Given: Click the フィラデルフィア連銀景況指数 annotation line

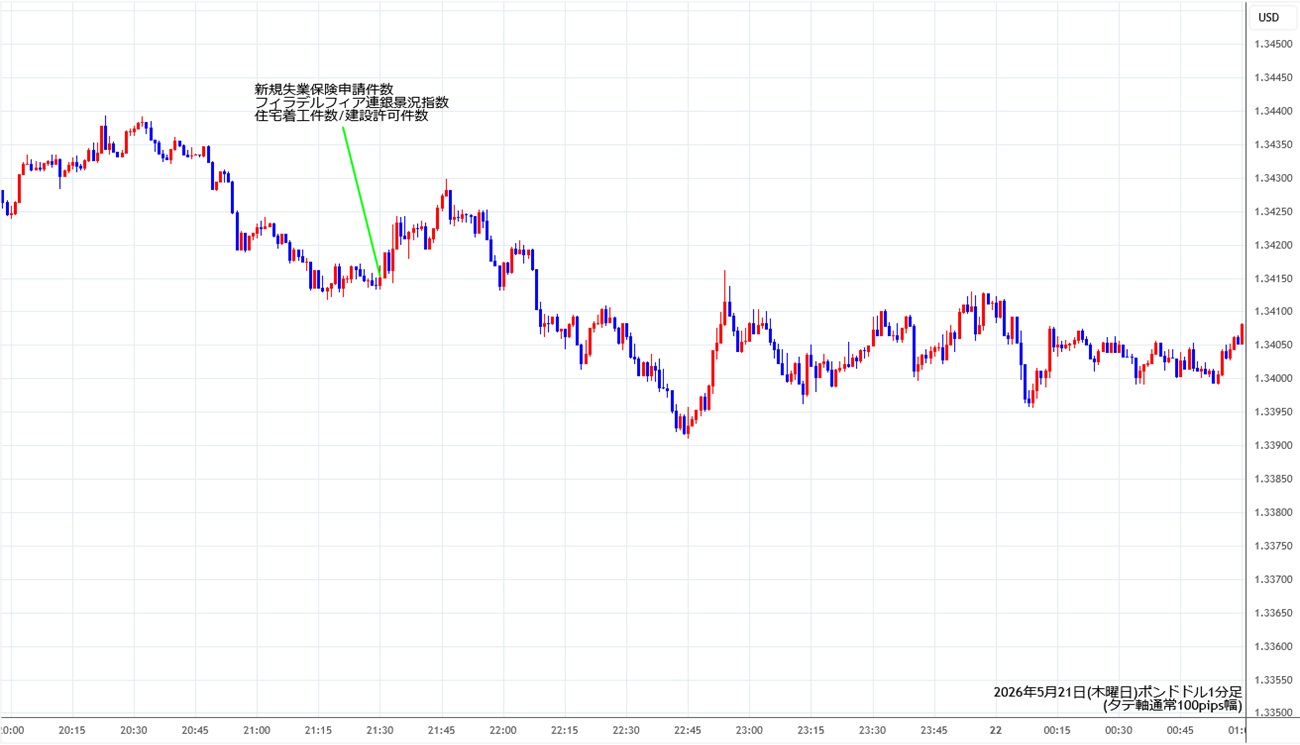Looking at the screenshot, I should click(x=352, y=103).
